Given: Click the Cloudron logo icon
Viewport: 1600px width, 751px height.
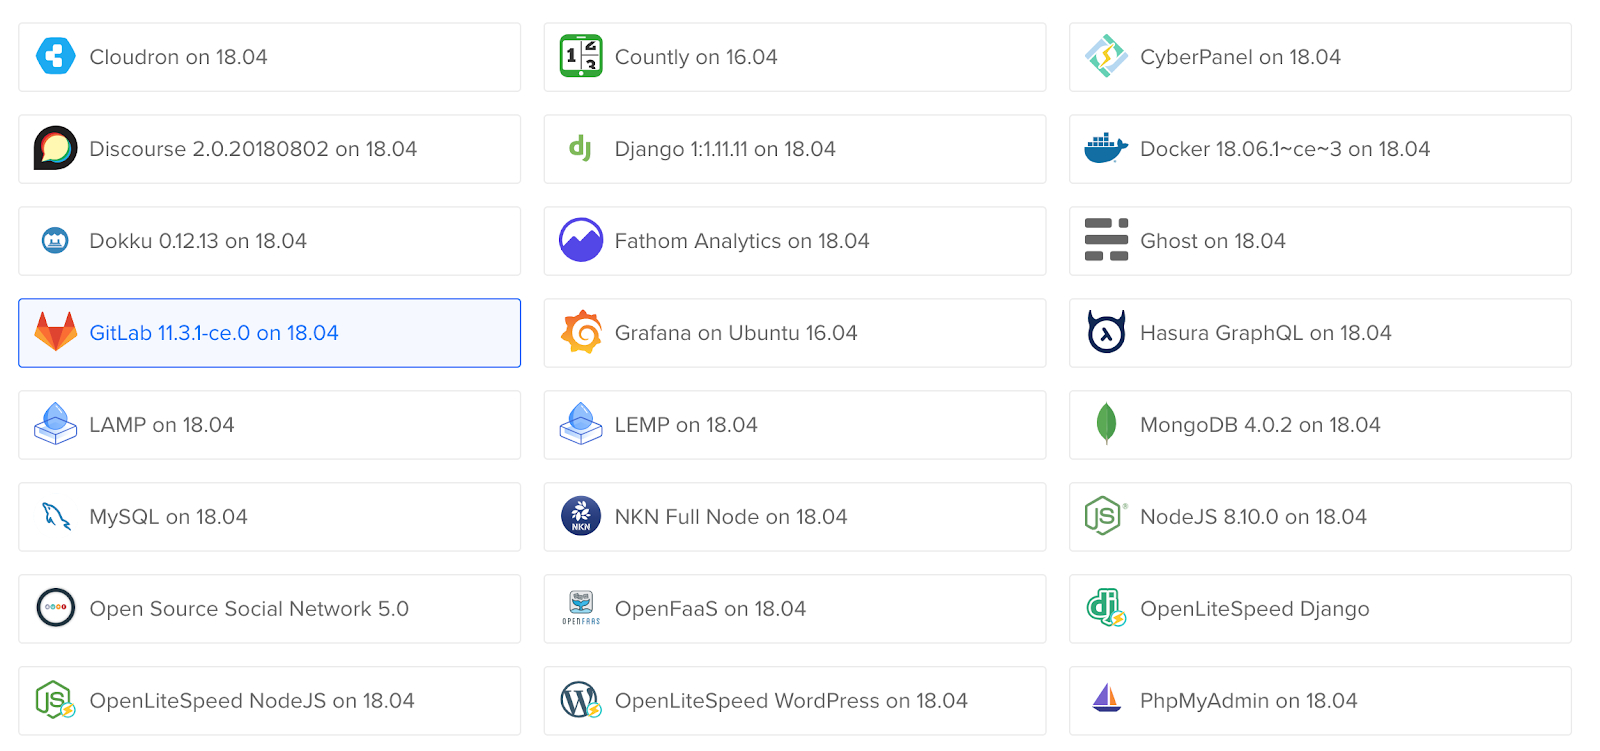Looking at the screenshot, I should [x=56, y=56].
